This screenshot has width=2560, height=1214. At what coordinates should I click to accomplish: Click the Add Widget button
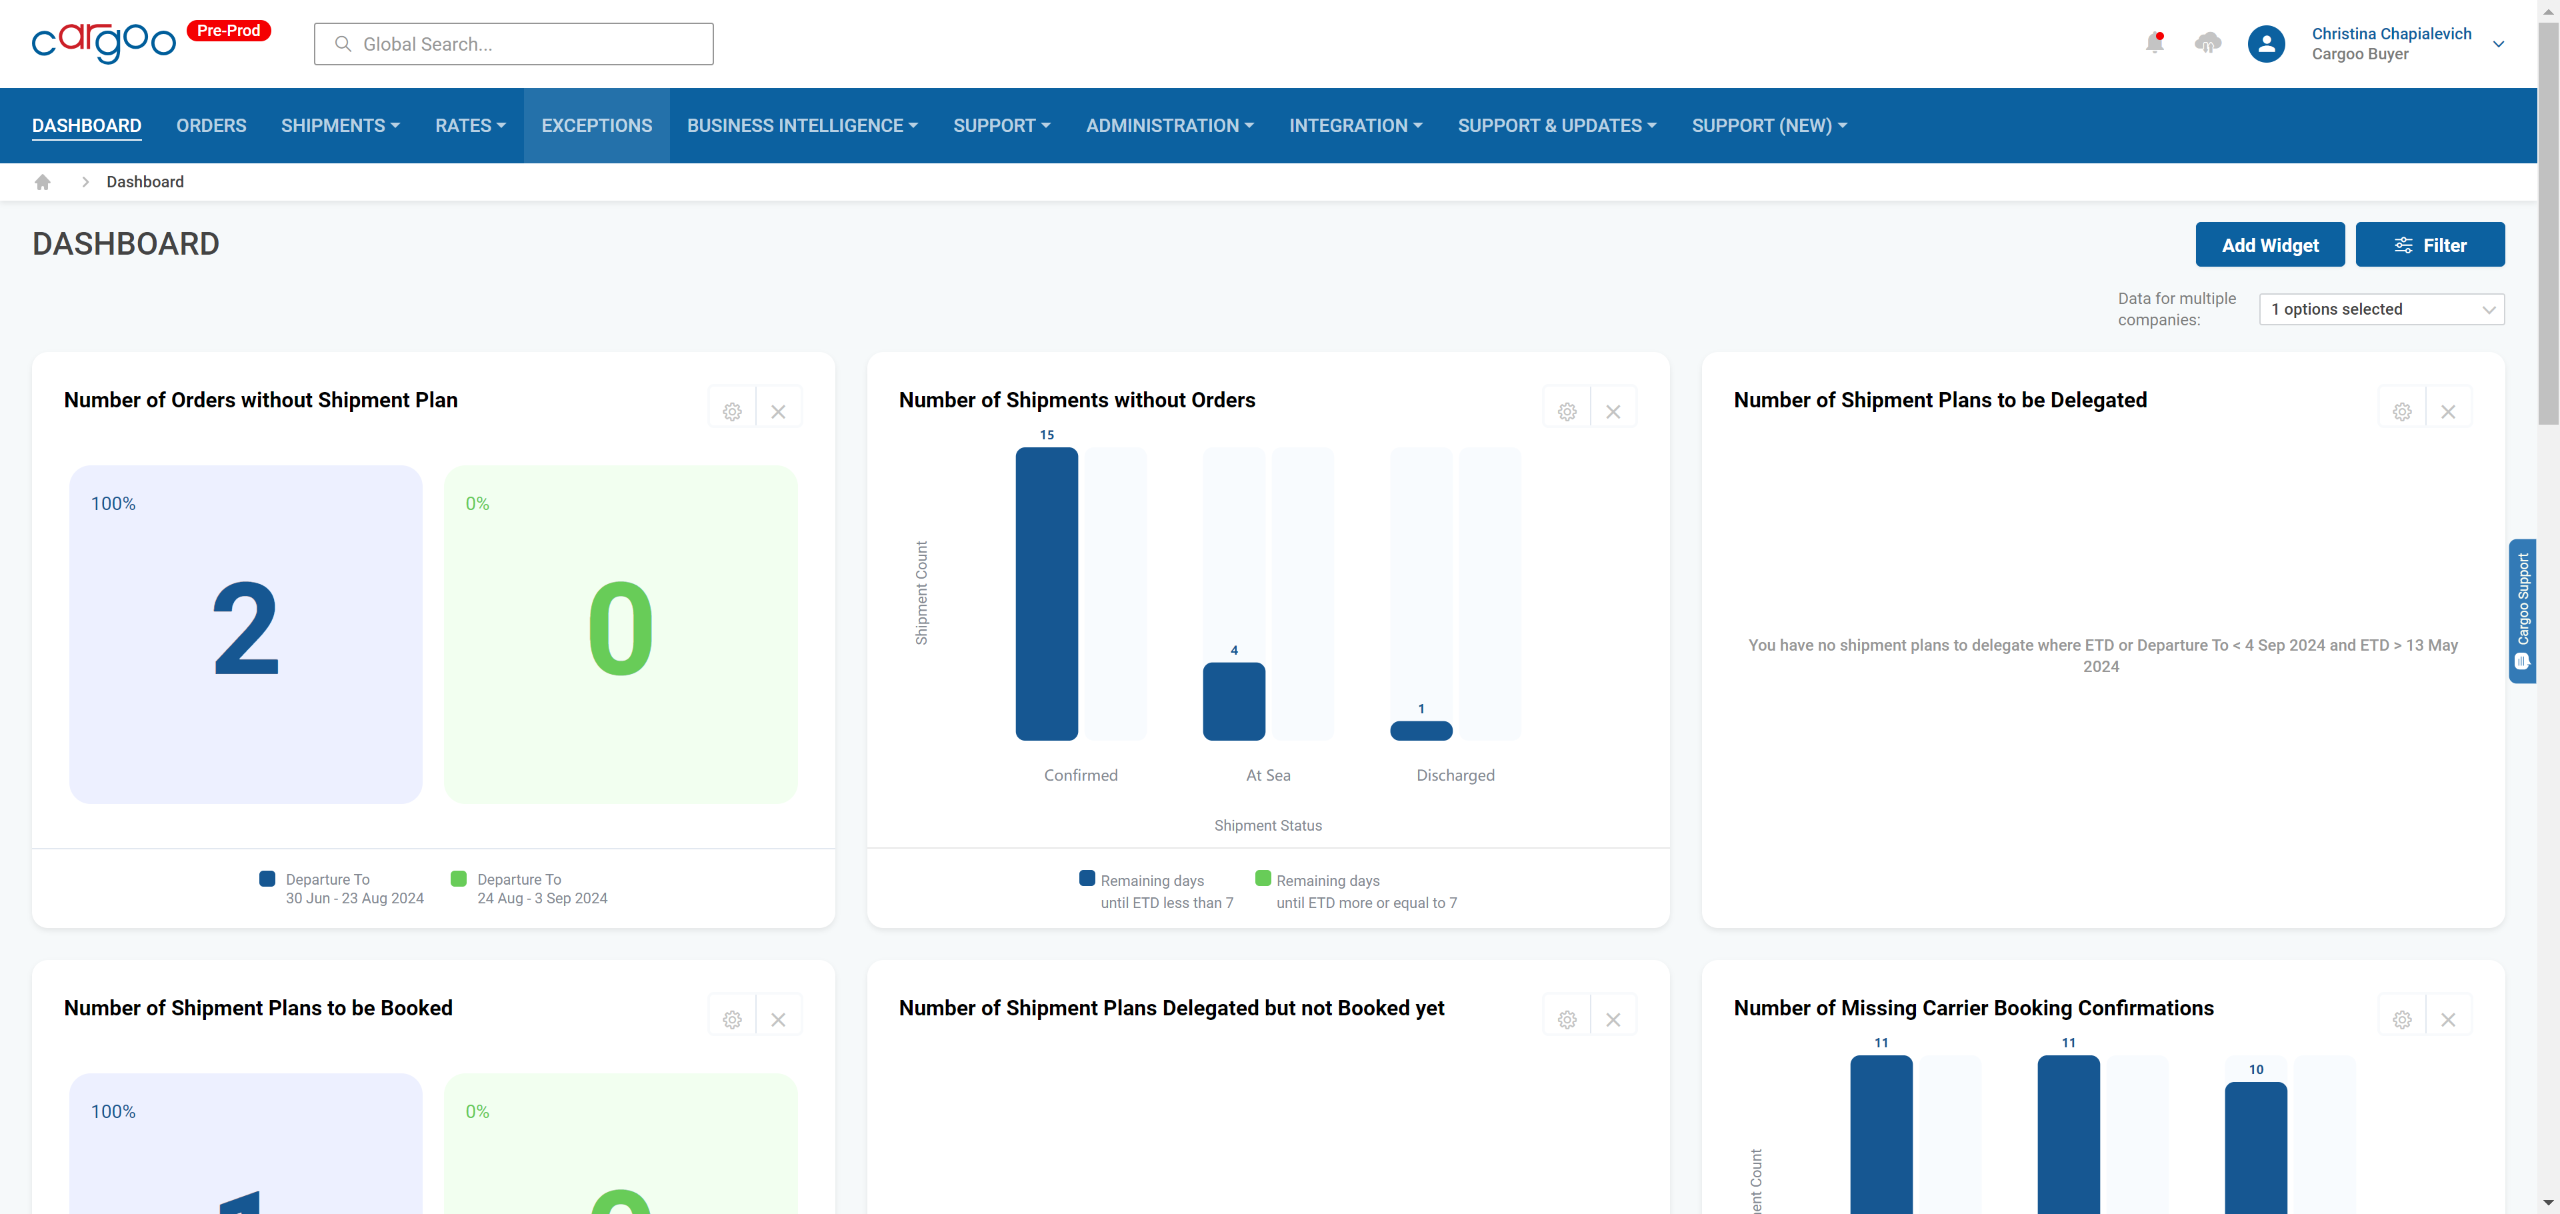(x=2269, y=245)
